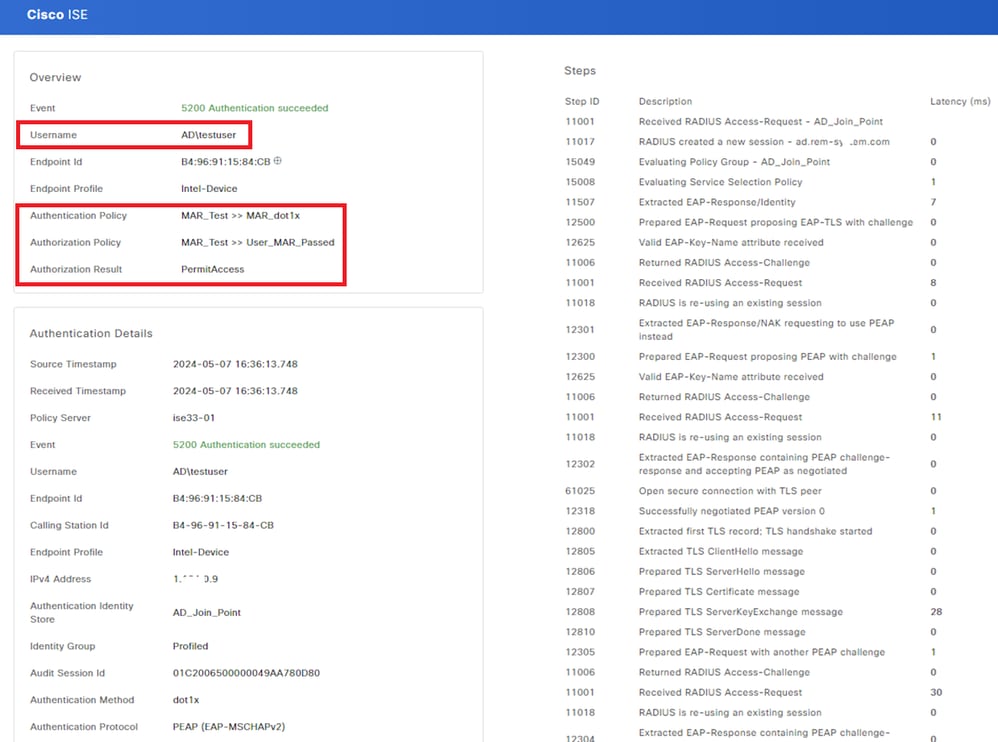Select 'Prepared EAP-Request with another PEAP challenge' step
This screenshot has width=998, height=742.
762,652
